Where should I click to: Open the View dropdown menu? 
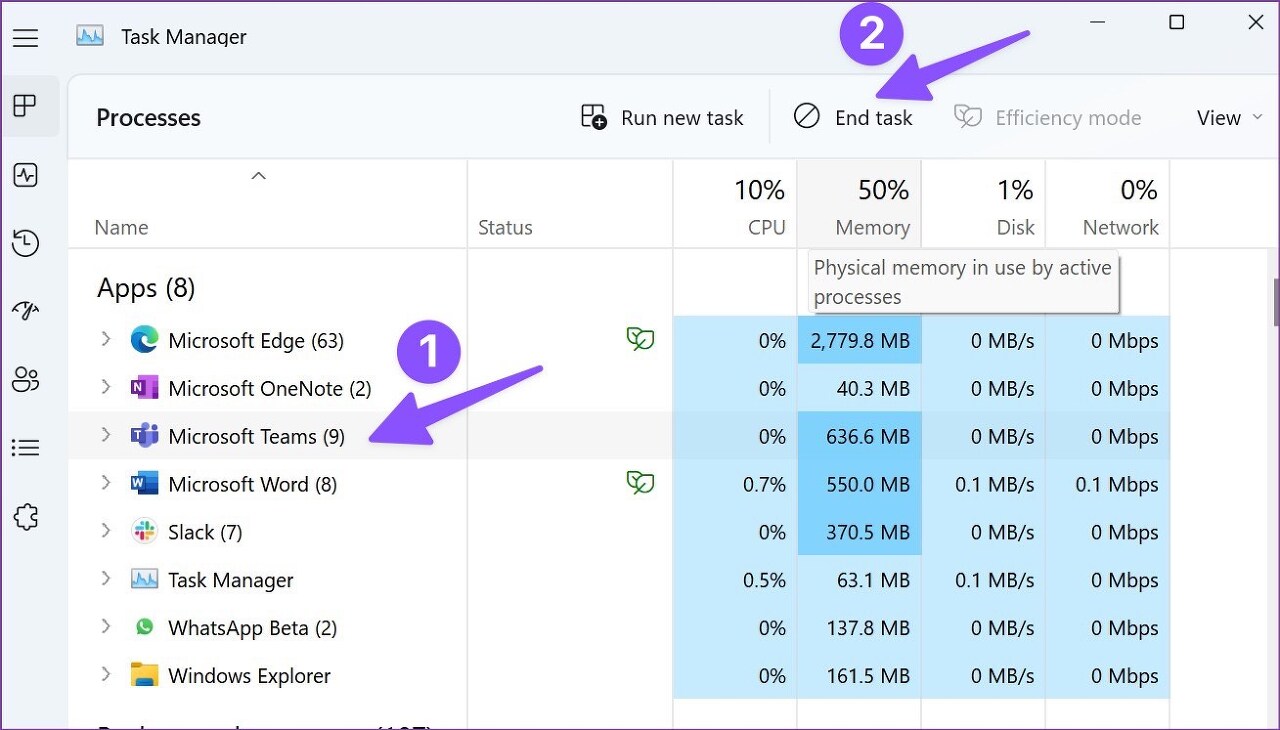(1230, 118)
